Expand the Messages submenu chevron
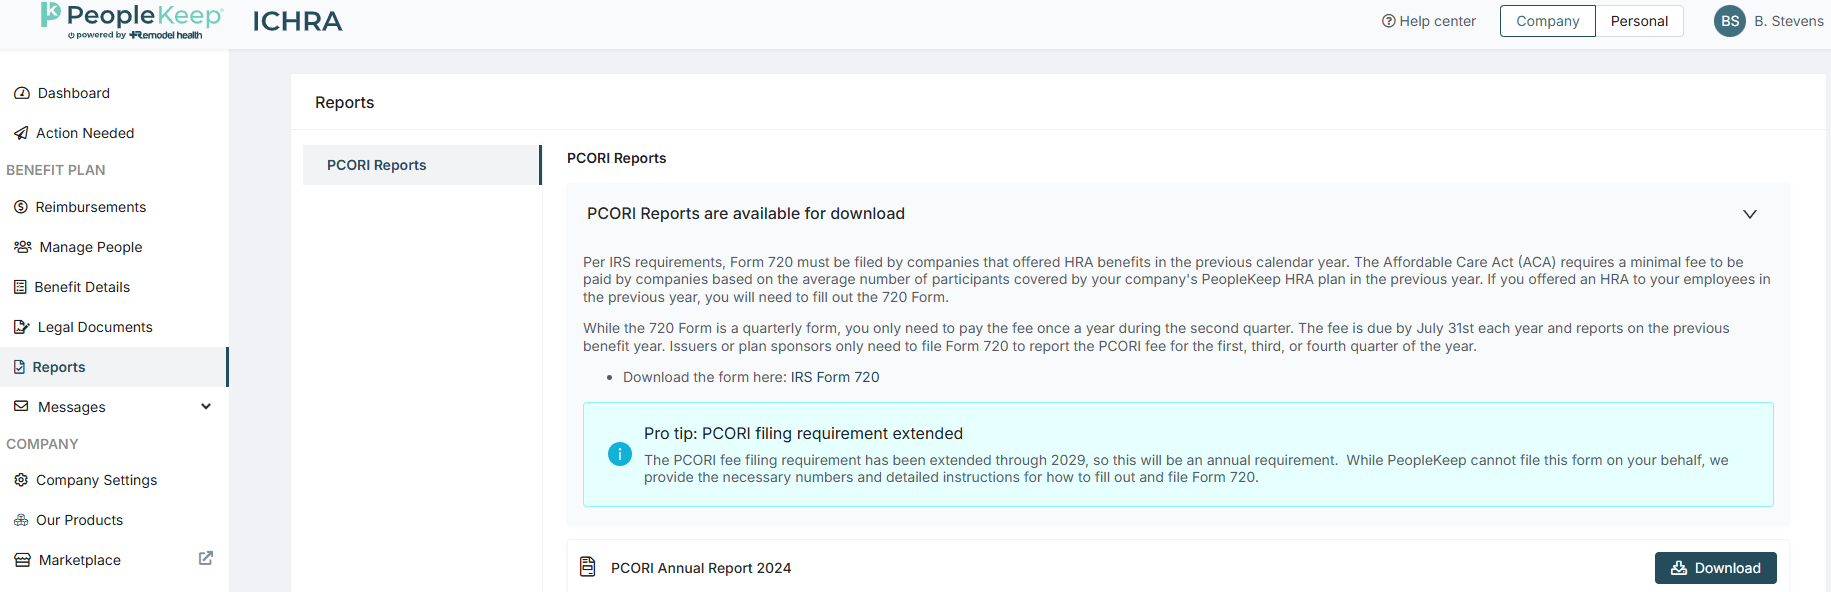 pyautogui.click(x=206, y=406)
